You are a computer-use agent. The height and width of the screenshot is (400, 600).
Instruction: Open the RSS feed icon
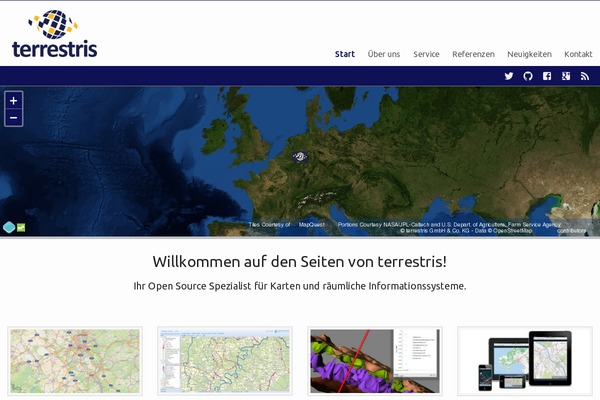[585, 76]
